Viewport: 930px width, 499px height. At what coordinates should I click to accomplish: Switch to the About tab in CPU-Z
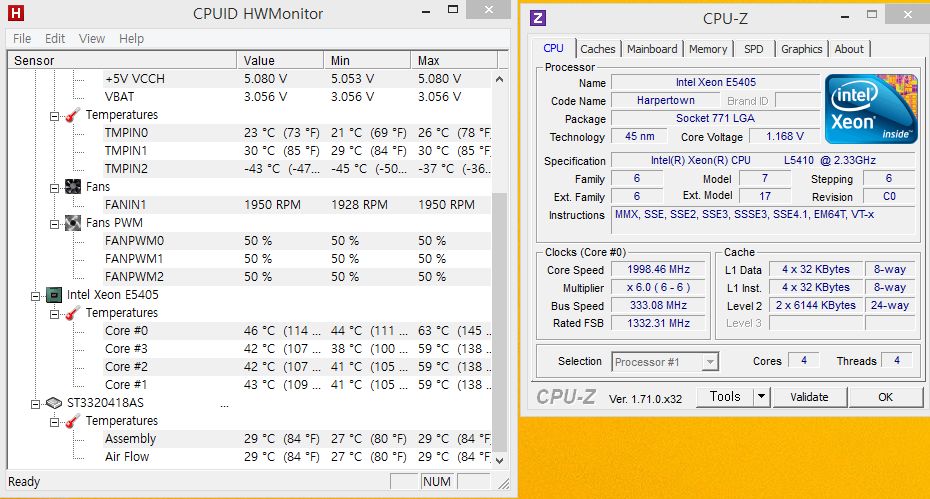pos(849,49)
